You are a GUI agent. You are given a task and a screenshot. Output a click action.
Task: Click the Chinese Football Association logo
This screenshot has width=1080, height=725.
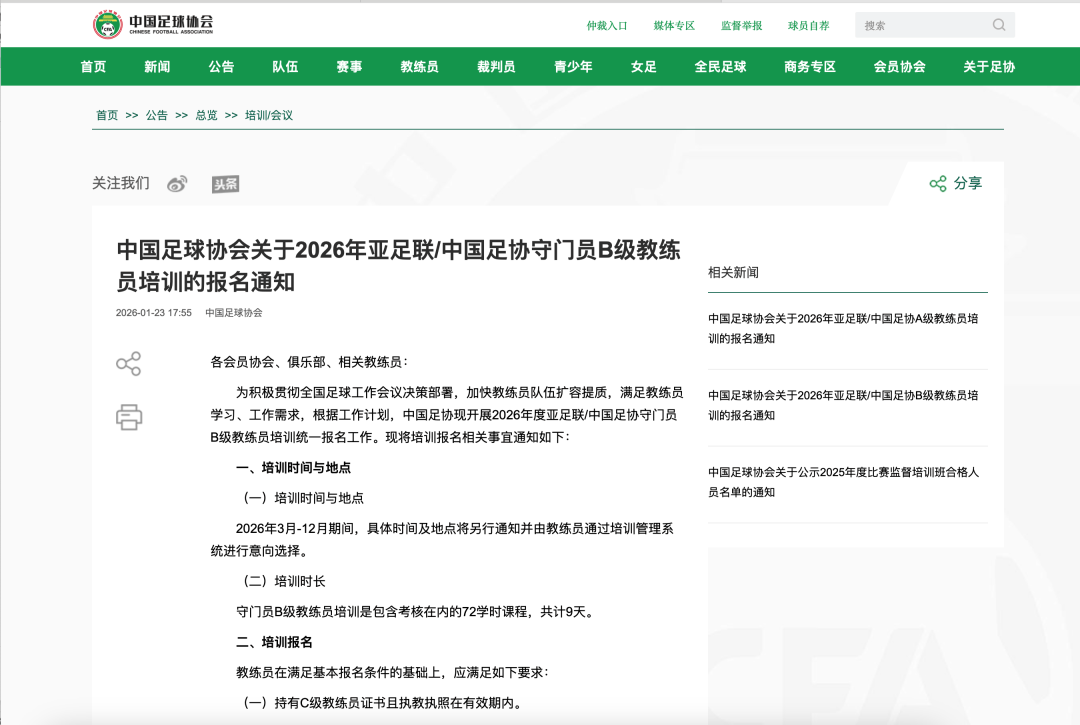click(x=153, y=24)
